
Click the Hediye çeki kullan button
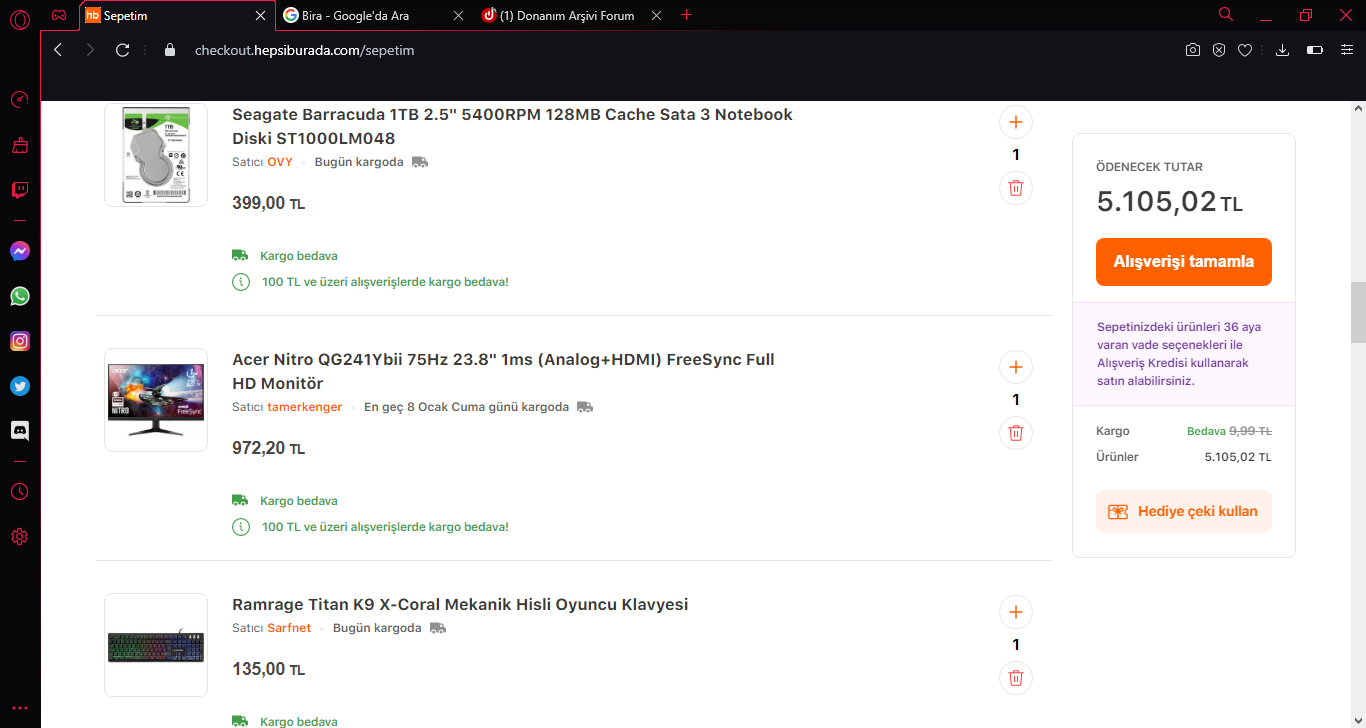(x=1184, y=511)
